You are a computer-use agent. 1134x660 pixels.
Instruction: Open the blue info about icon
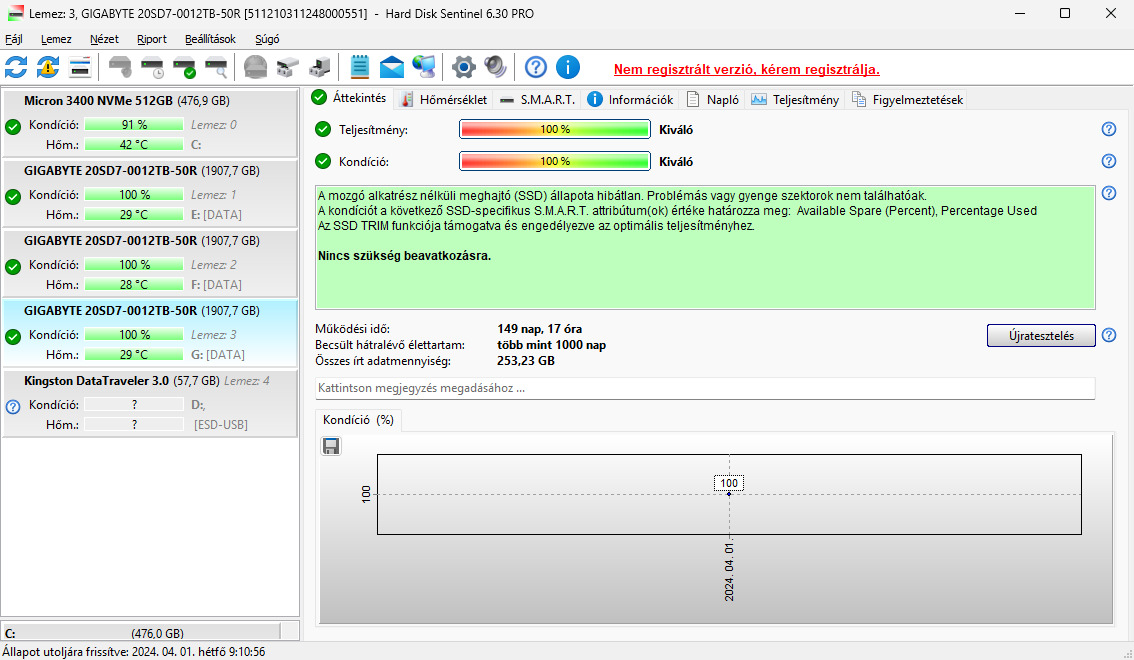point(568,67)
